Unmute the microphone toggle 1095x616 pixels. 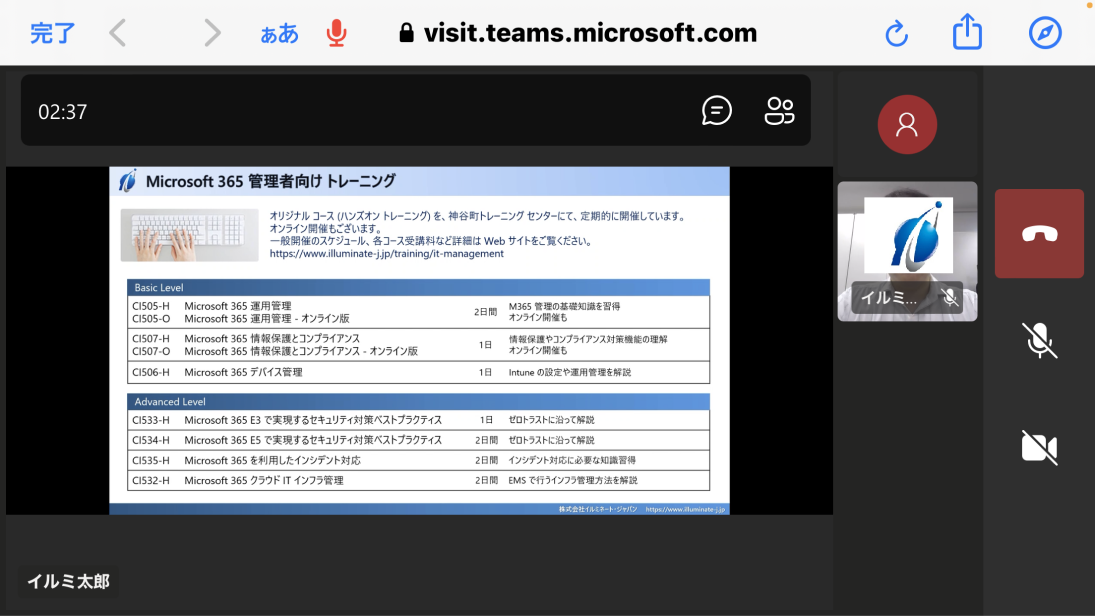click(x=1039, y=341)
